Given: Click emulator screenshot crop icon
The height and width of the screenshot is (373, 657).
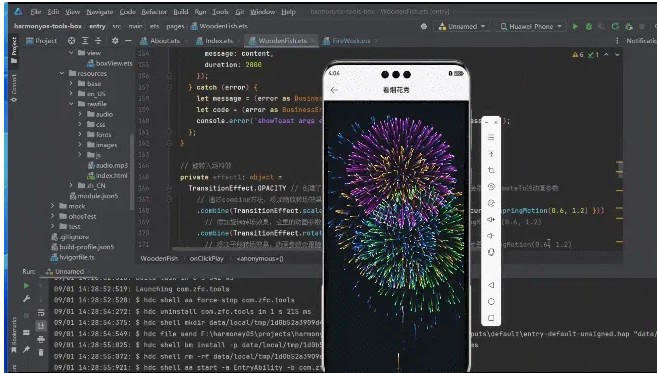Looking at the screenshot, I should [x=491, y=170].
